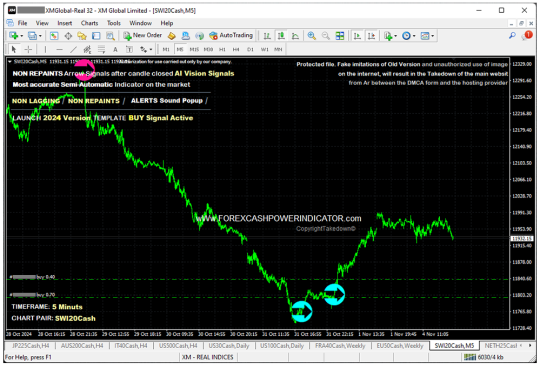Open search with magnifier icon
Viewport: 540px width, 369px height.
(x=512, y=35)
